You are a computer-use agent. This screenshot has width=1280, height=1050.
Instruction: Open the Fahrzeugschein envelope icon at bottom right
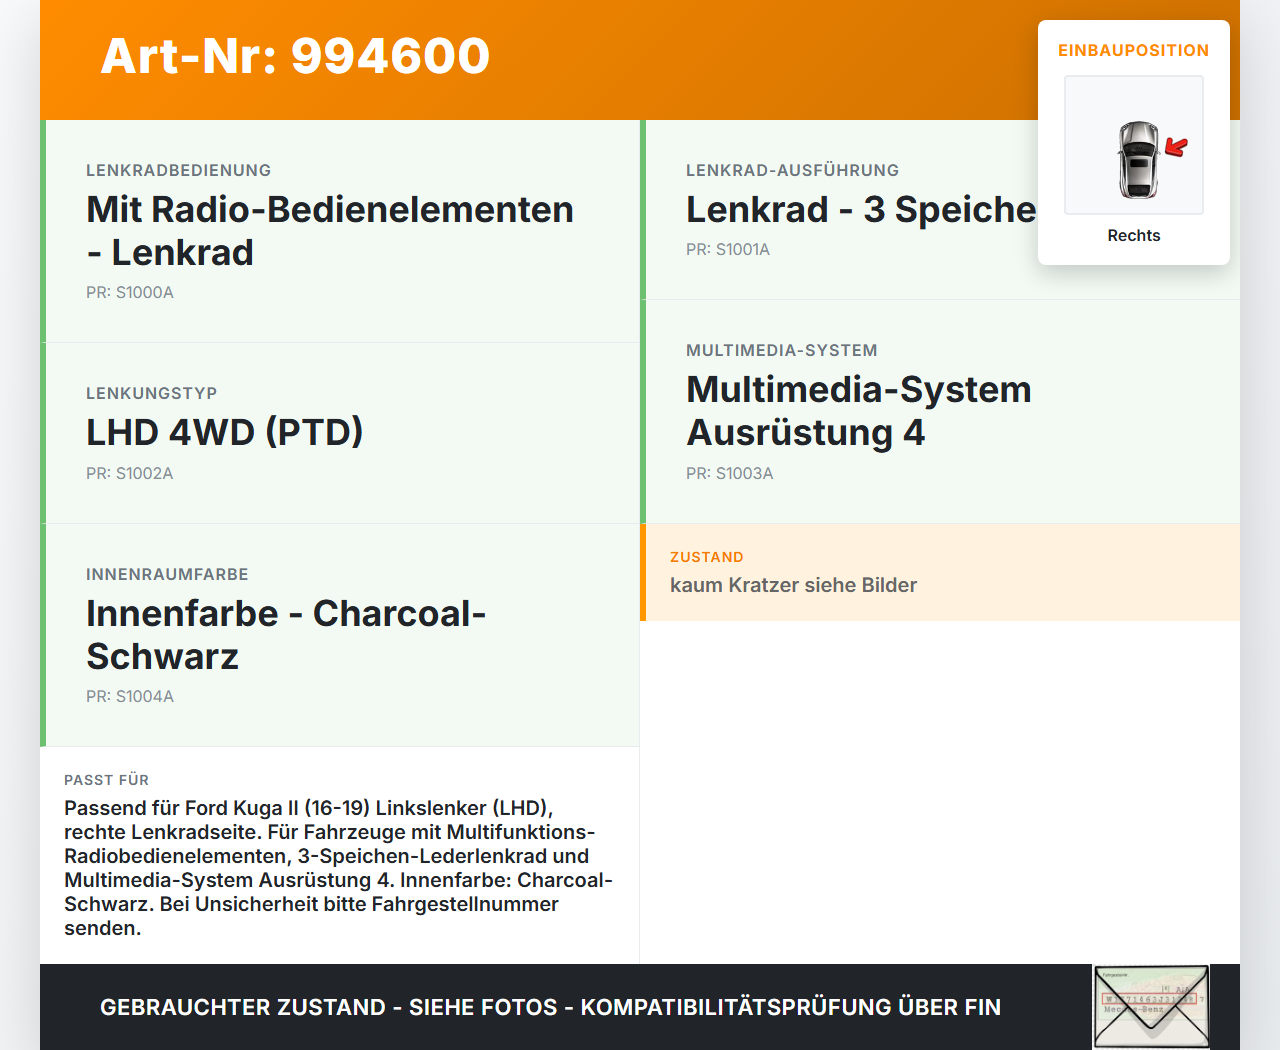coord(1151,1006)
